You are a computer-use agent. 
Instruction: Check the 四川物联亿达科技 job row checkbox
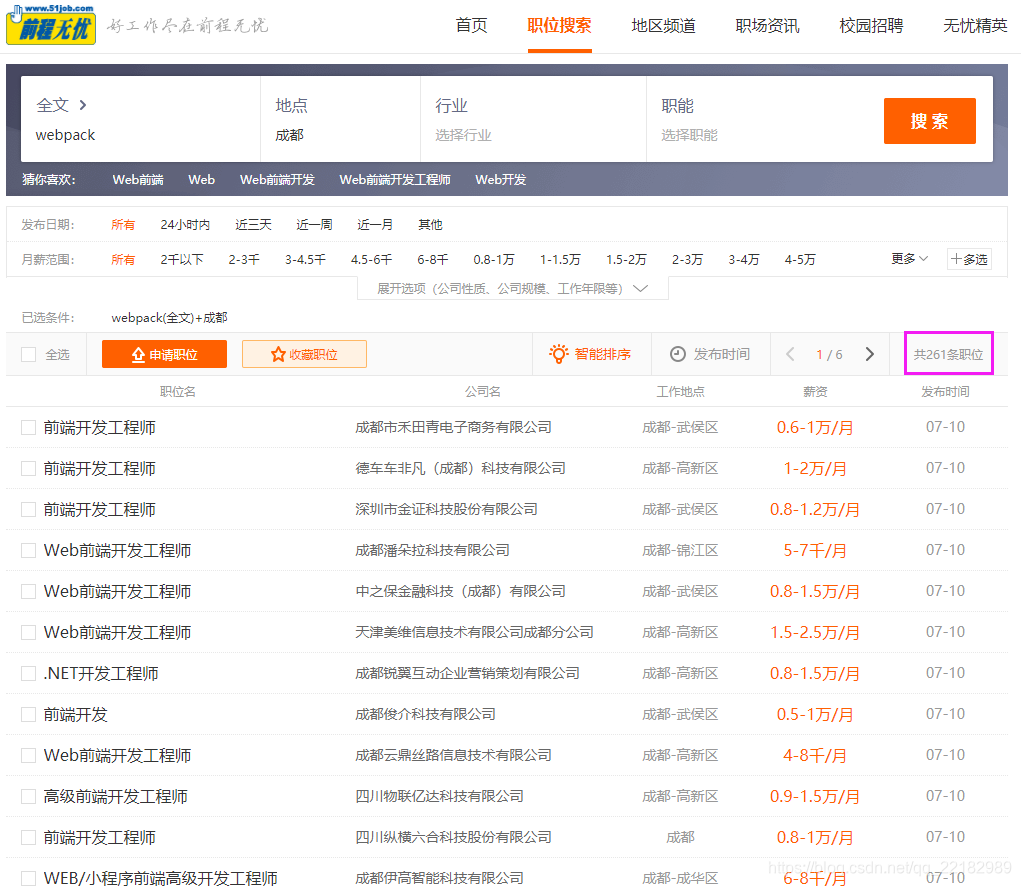(x=29, y=797)
